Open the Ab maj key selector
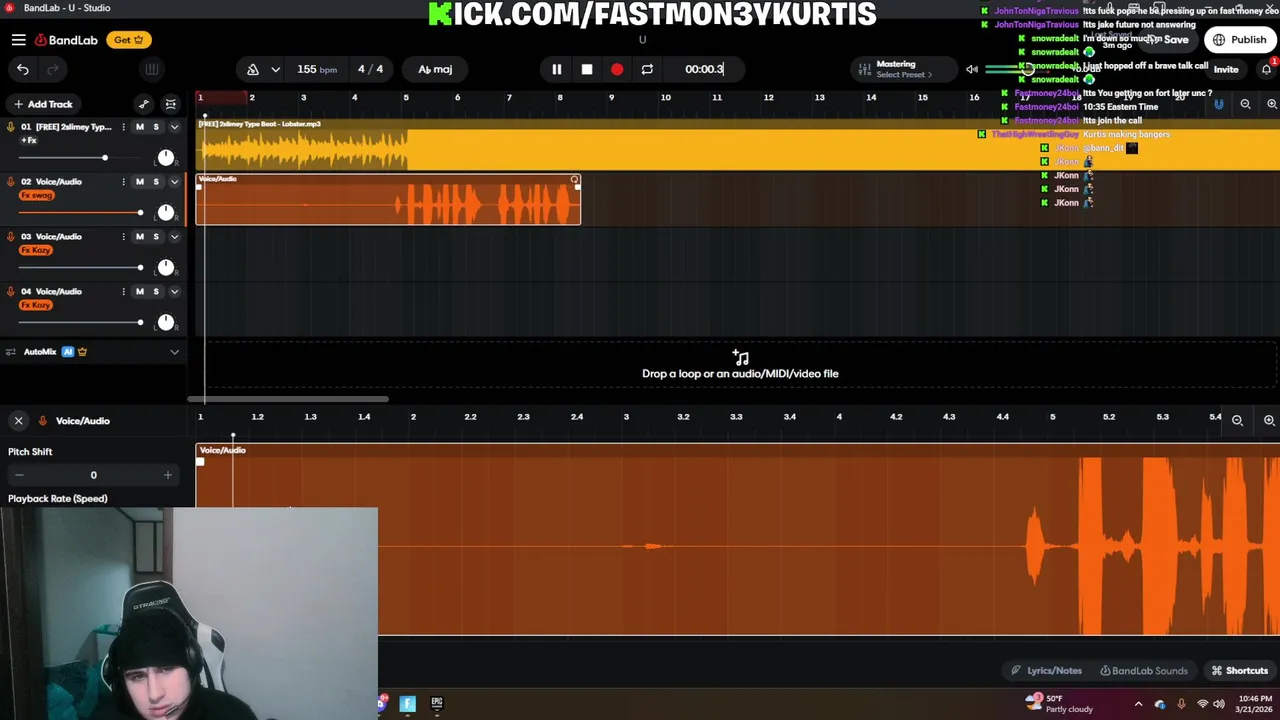This screenshot has width=1280, height=720. pos(435,69)
